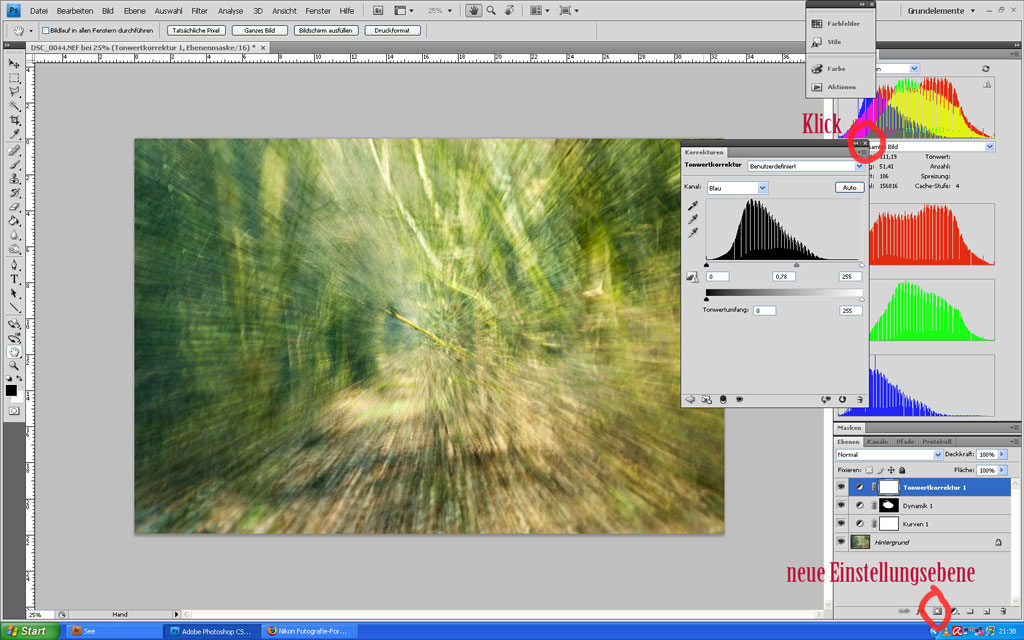Click the Bildschirm ausfüllen button
This screenshot has height=640, width=1024.
click(326, 30)
